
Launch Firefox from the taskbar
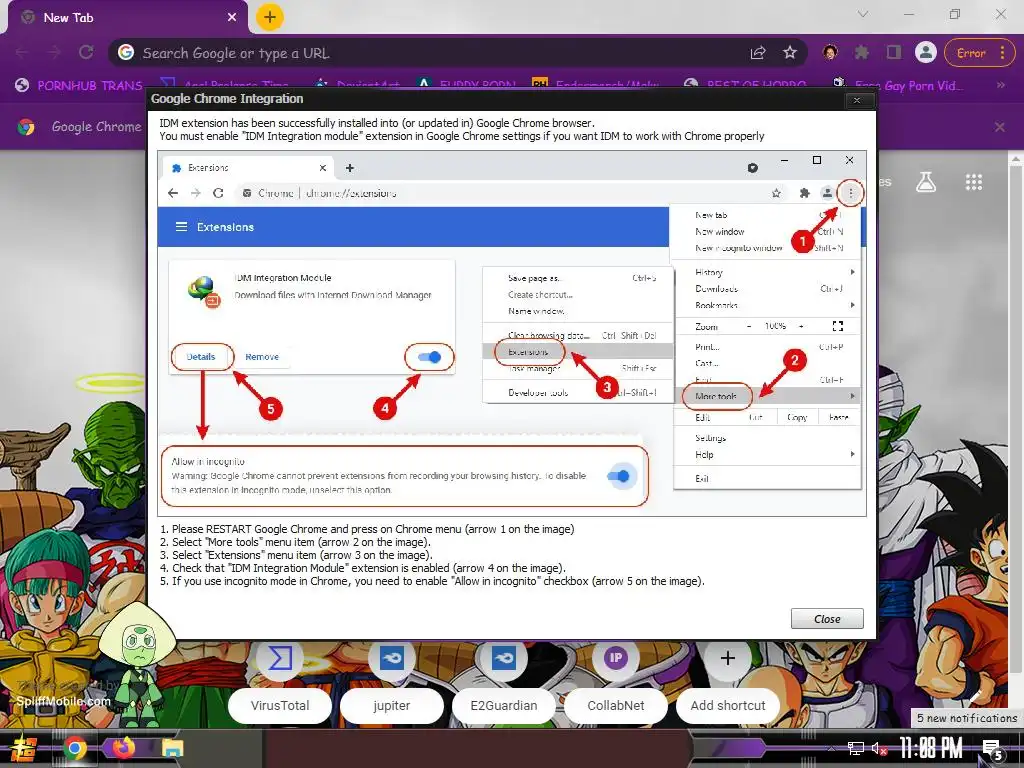tap(123, 747)
